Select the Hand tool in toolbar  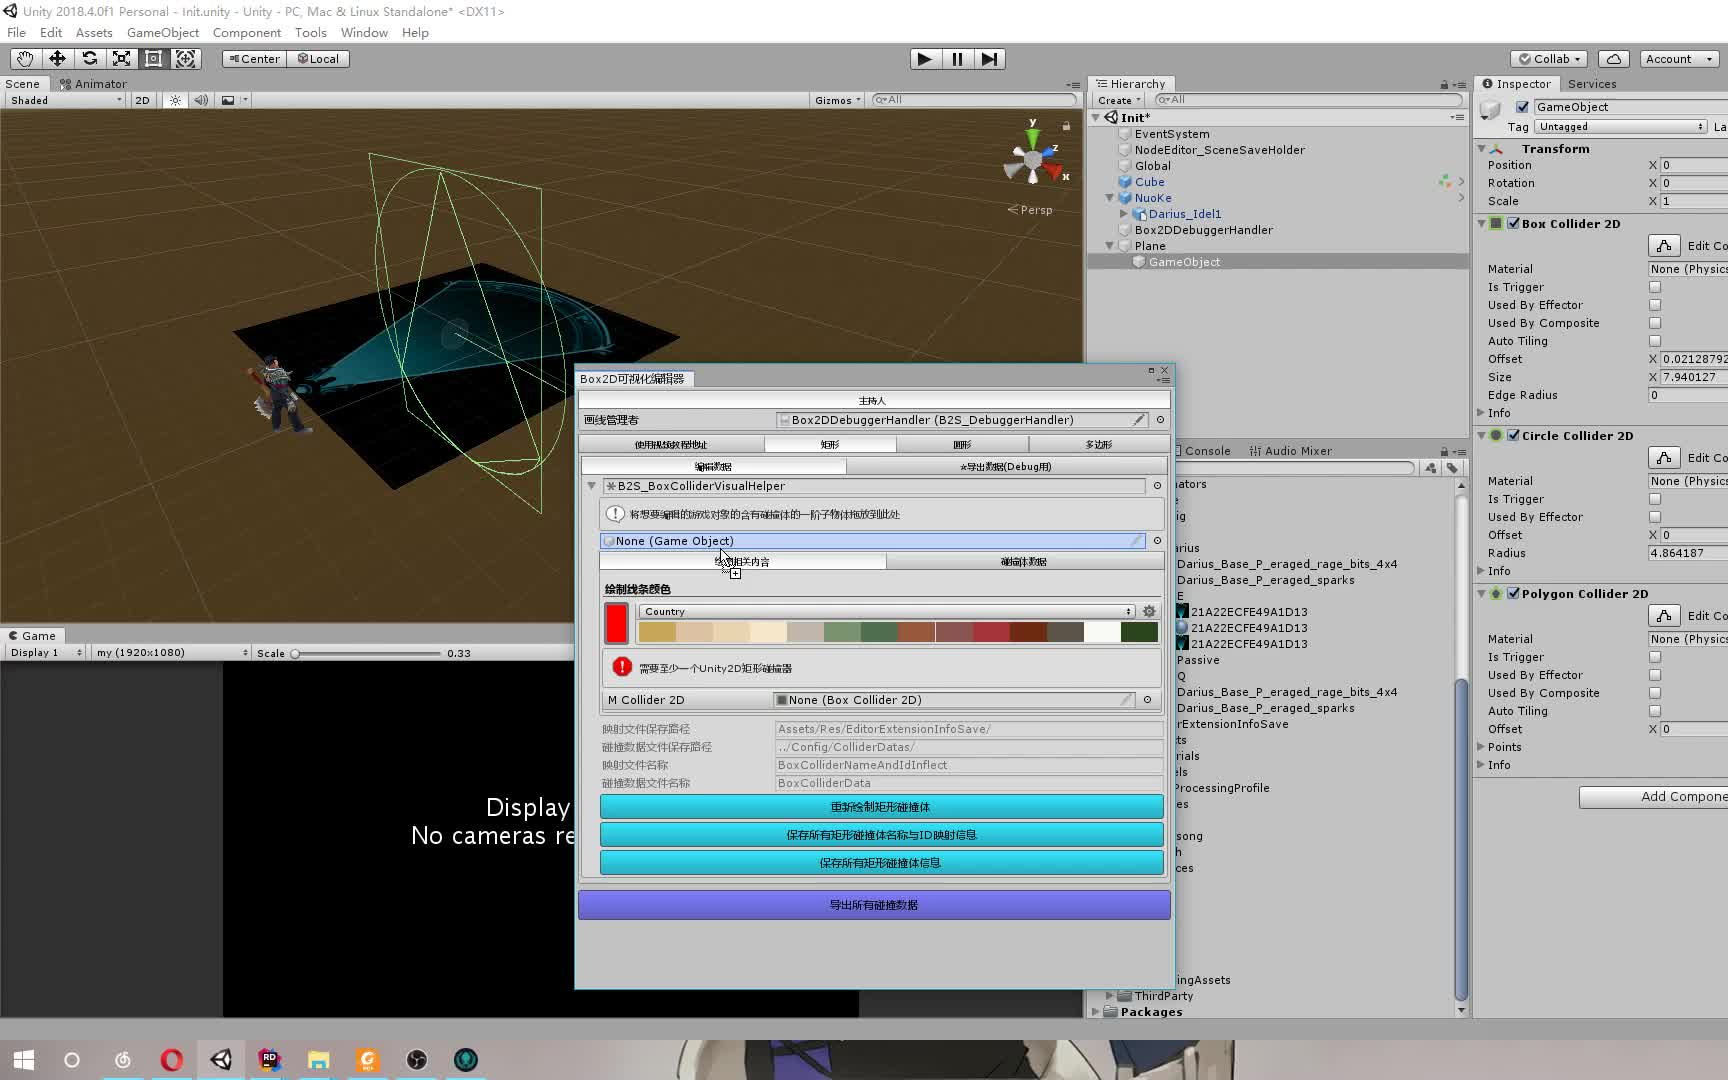coord(25,59)
